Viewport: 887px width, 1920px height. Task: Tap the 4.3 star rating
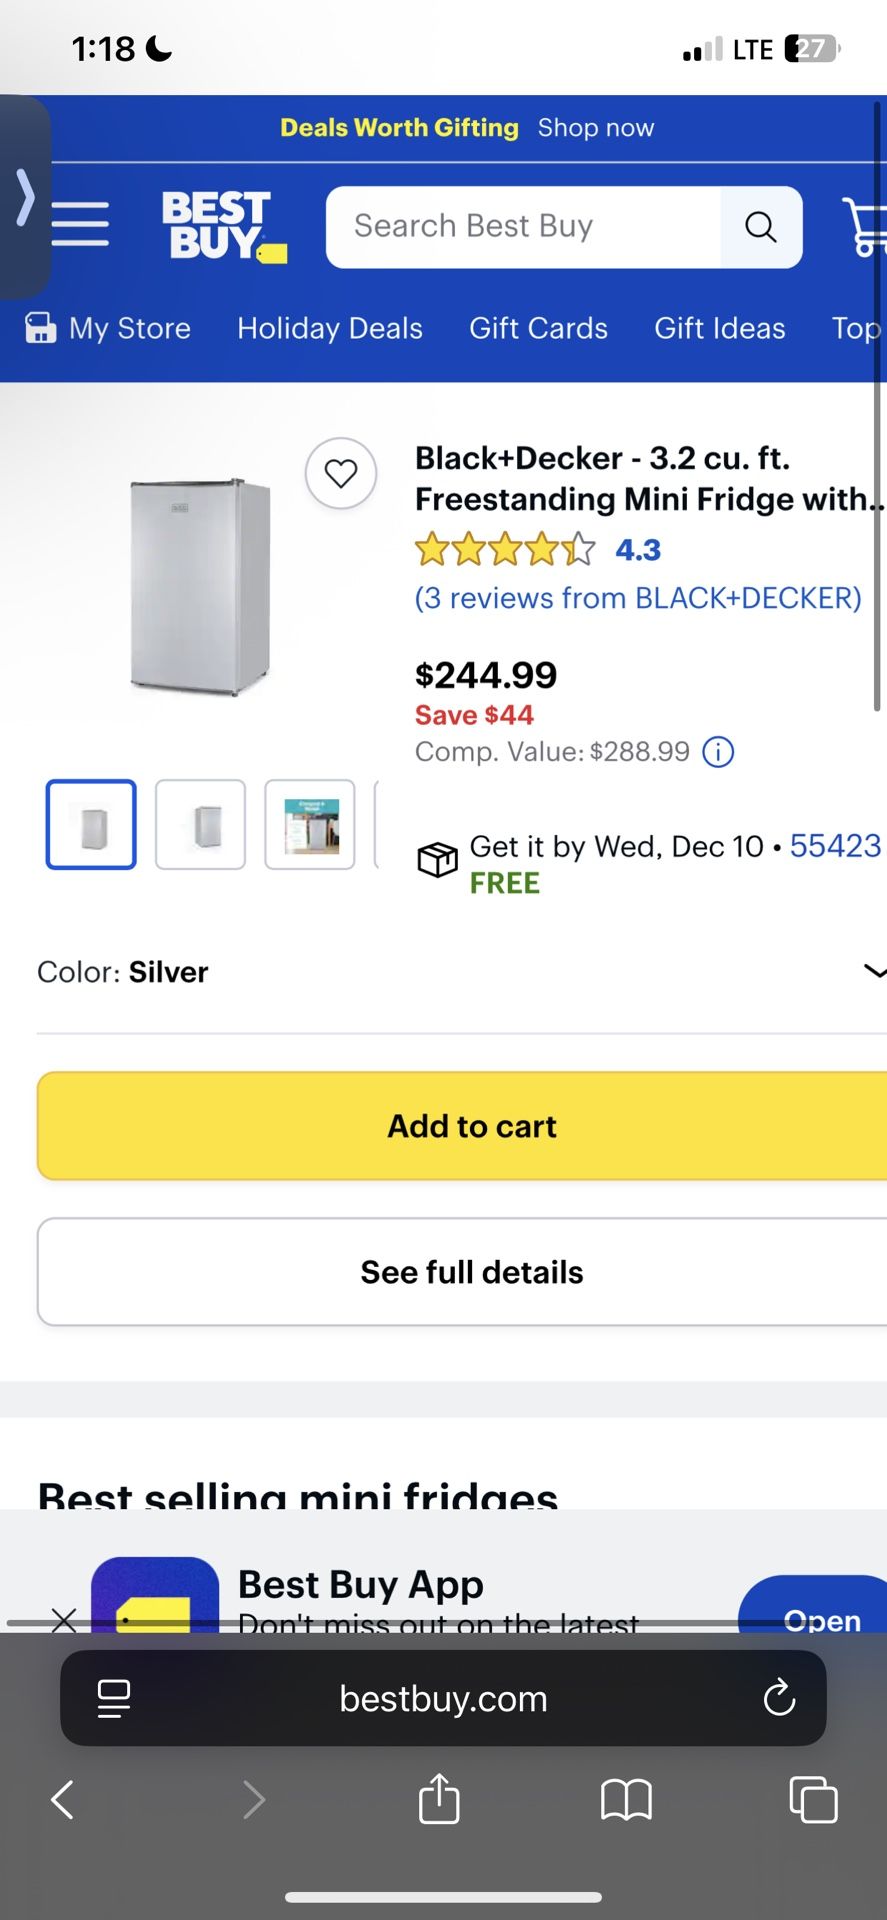(637, 549)
